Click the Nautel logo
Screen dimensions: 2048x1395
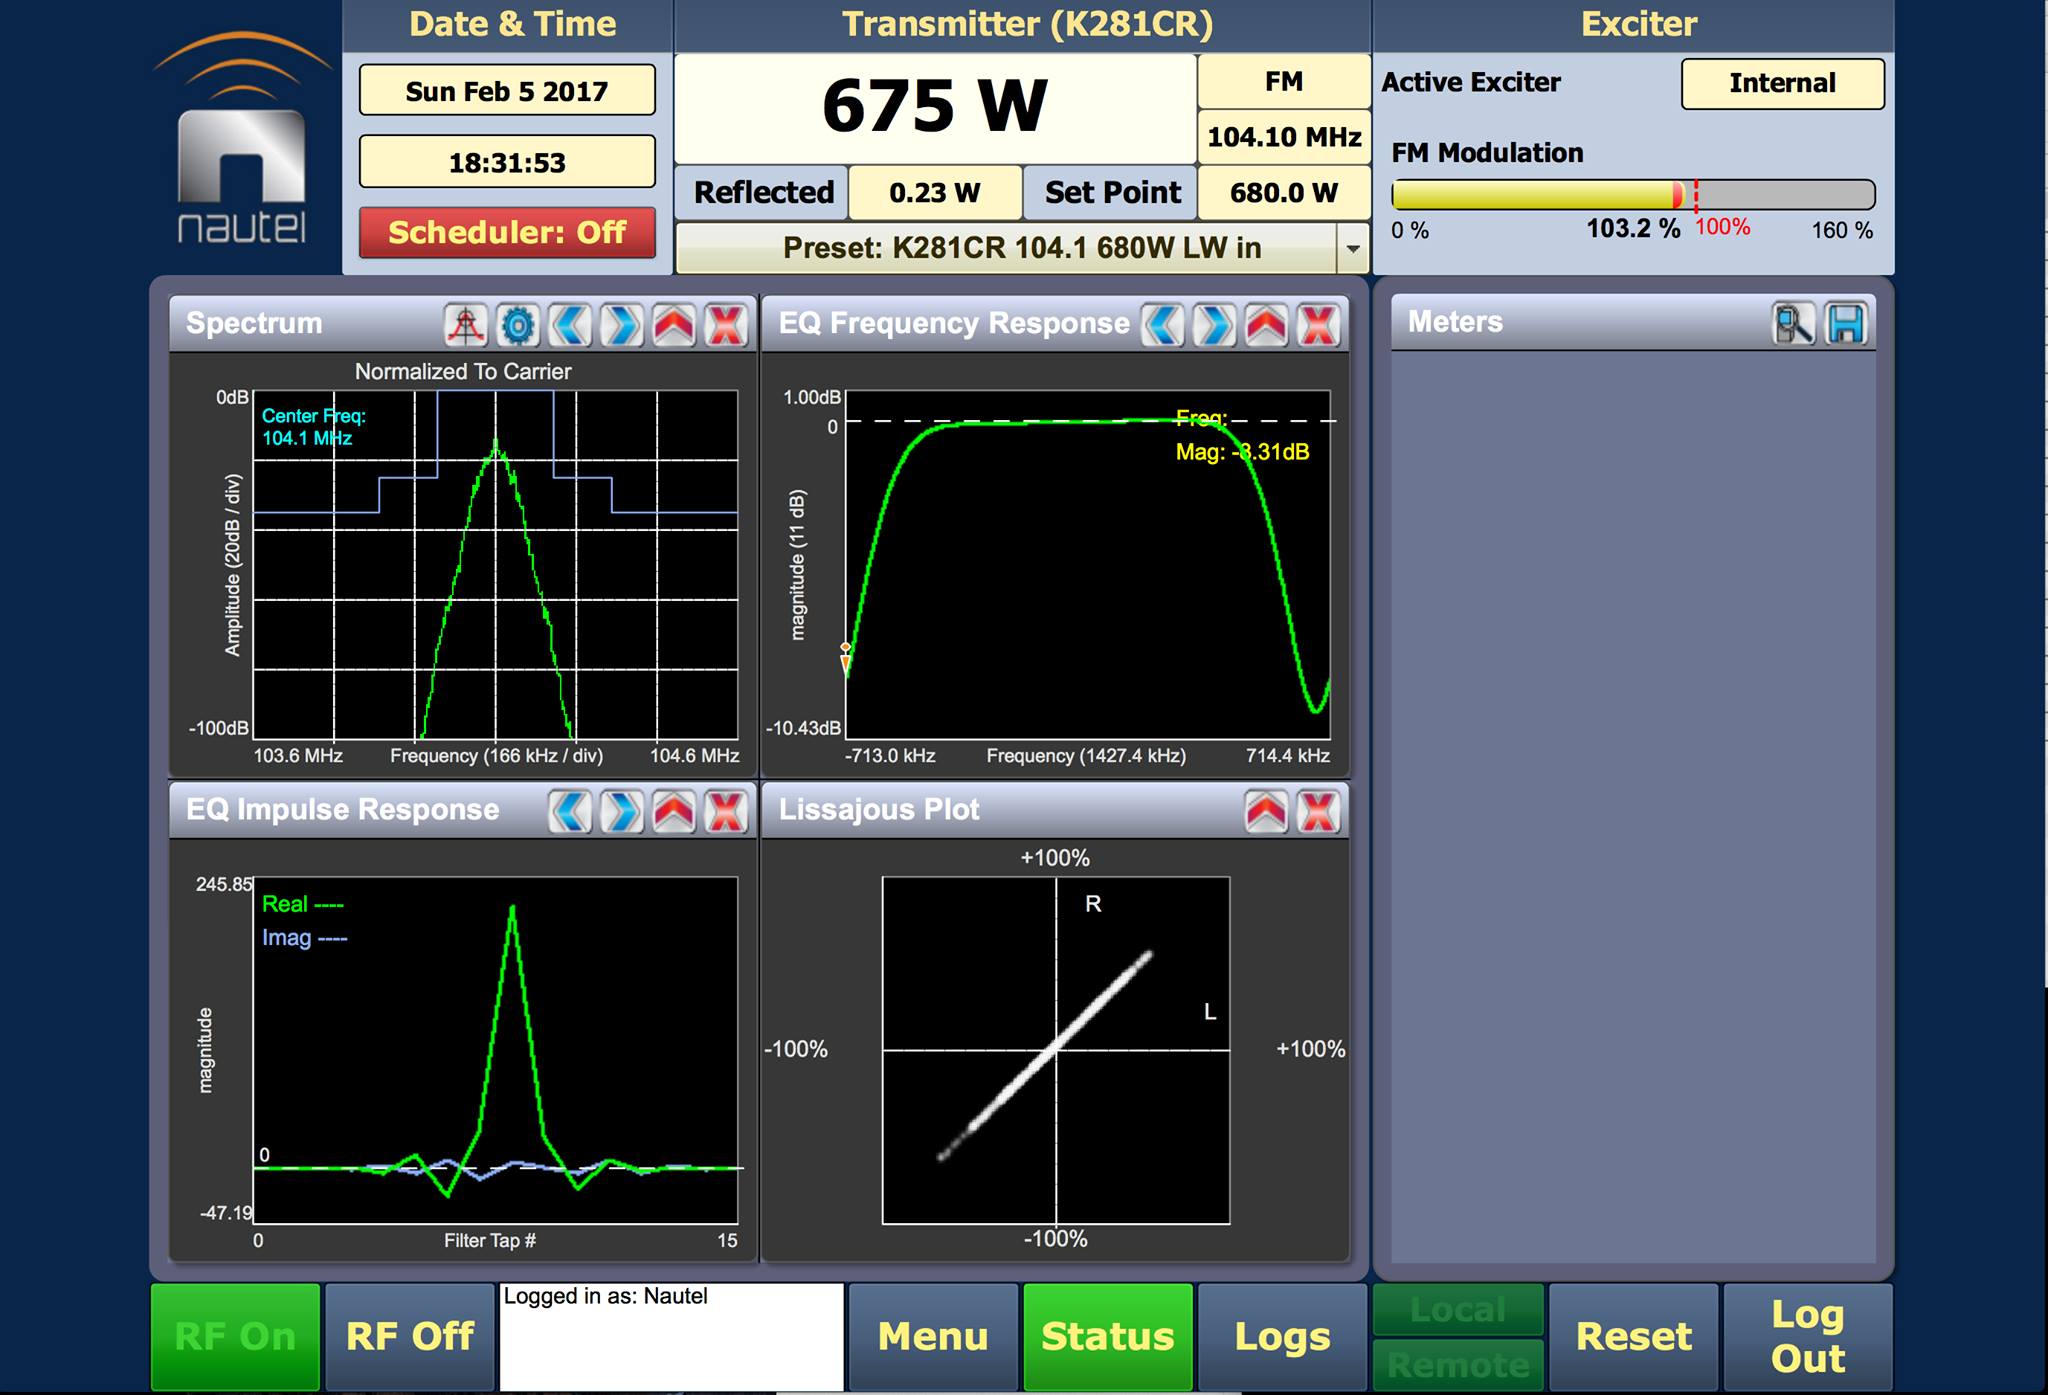(x=241, y=140)
